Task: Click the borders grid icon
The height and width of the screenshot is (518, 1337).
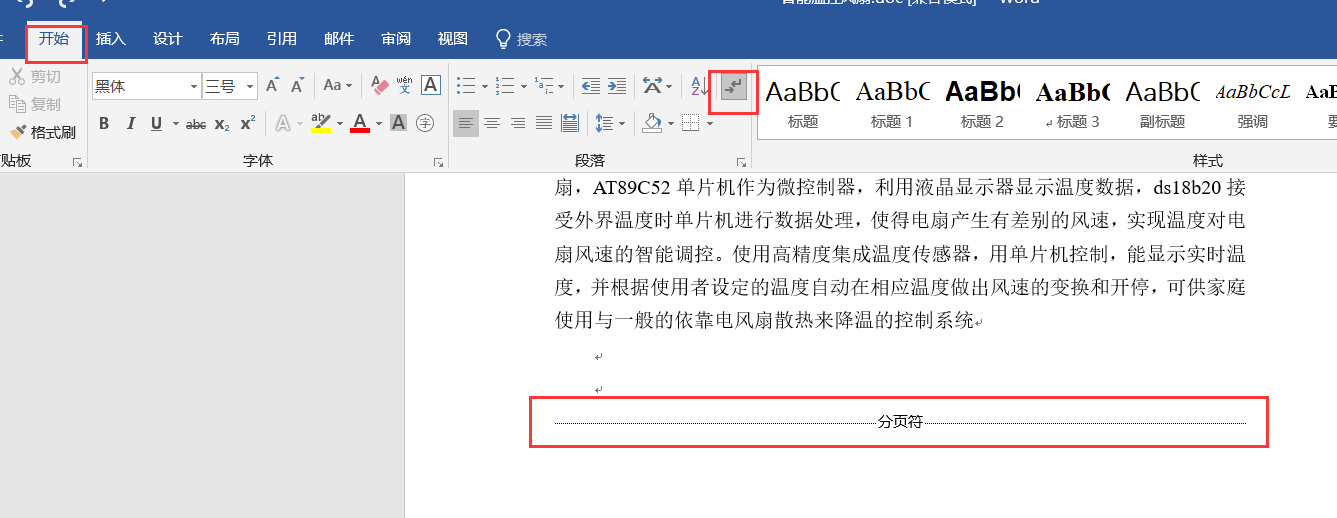Action: 690,123
